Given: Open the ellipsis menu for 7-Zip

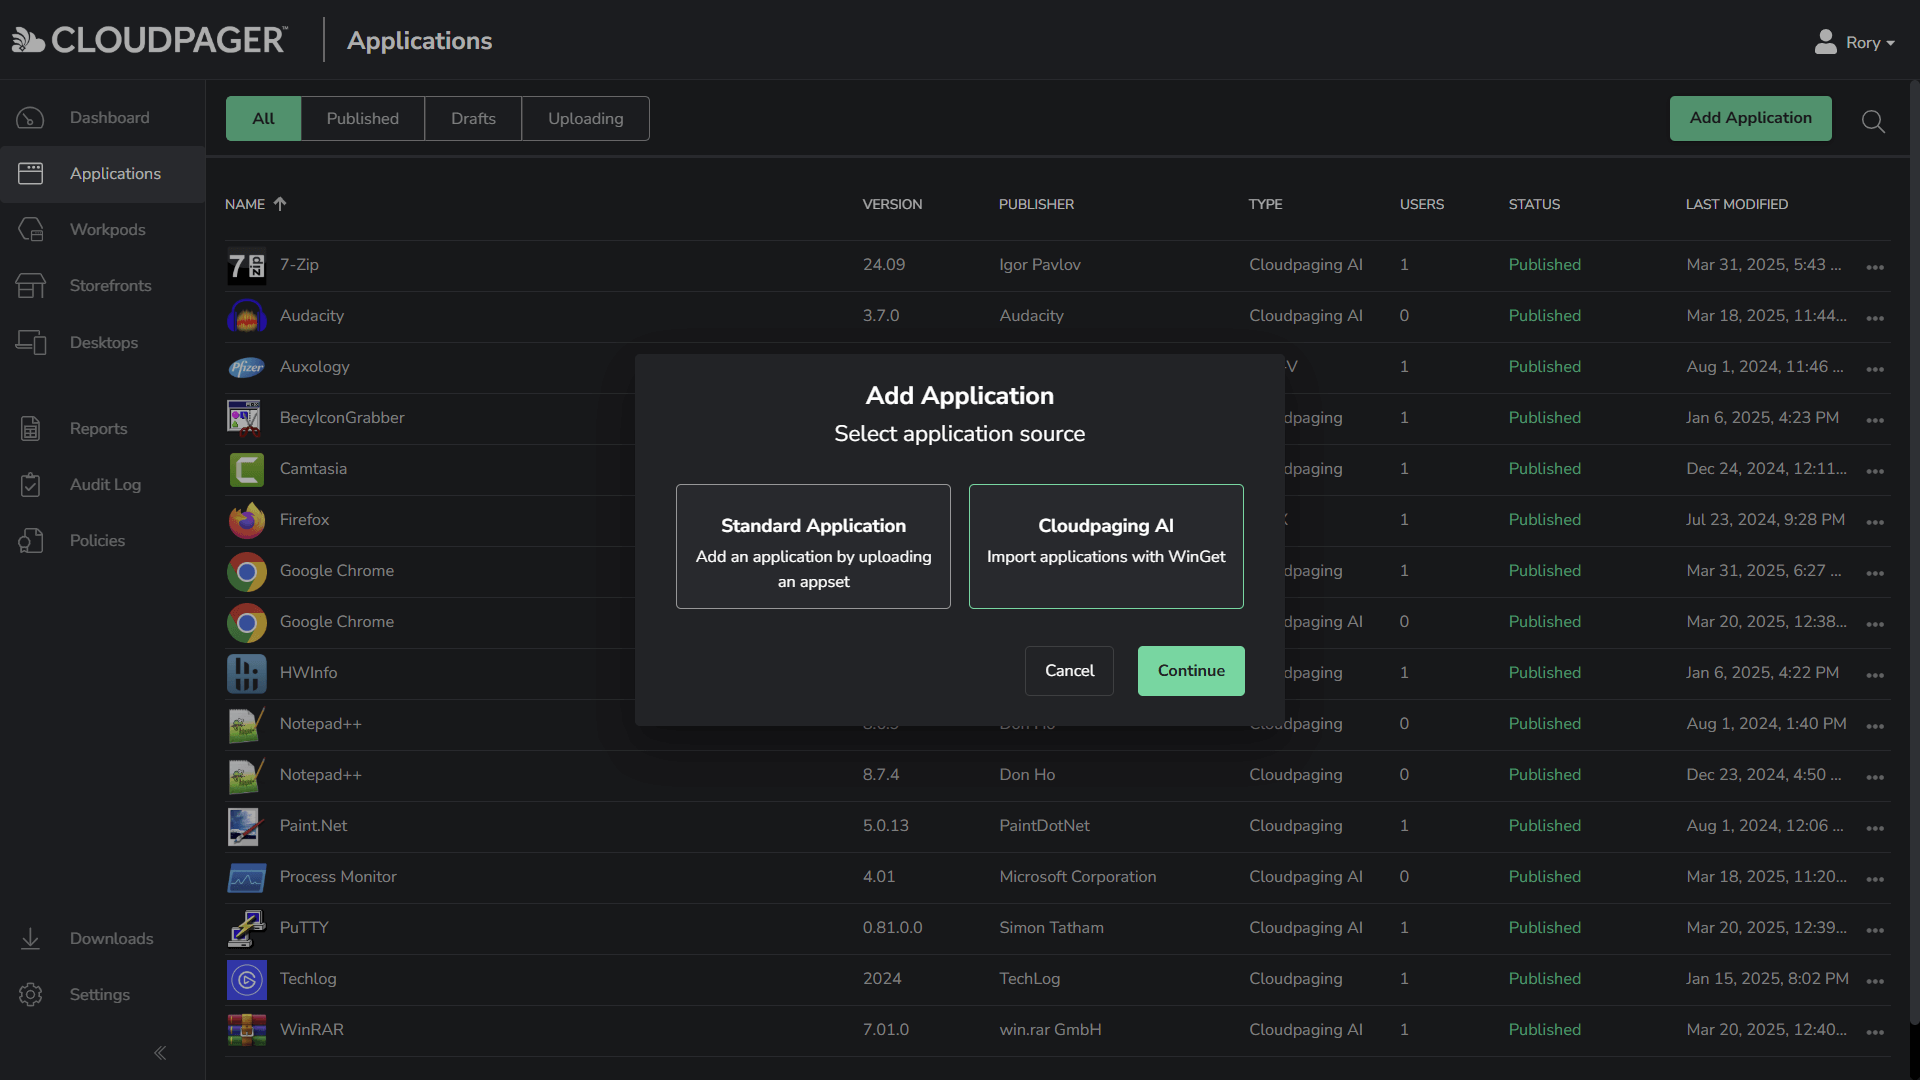Looking at the screenshot, I should coord(1875,268).
